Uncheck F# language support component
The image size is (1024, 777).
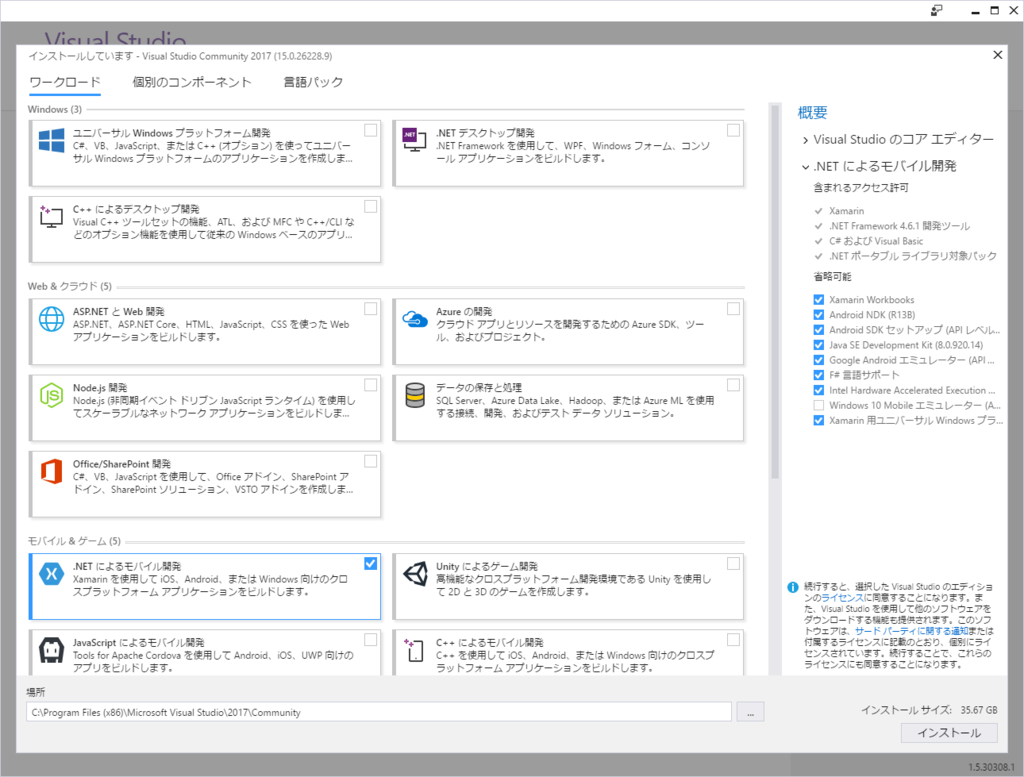tap(818, 375)
